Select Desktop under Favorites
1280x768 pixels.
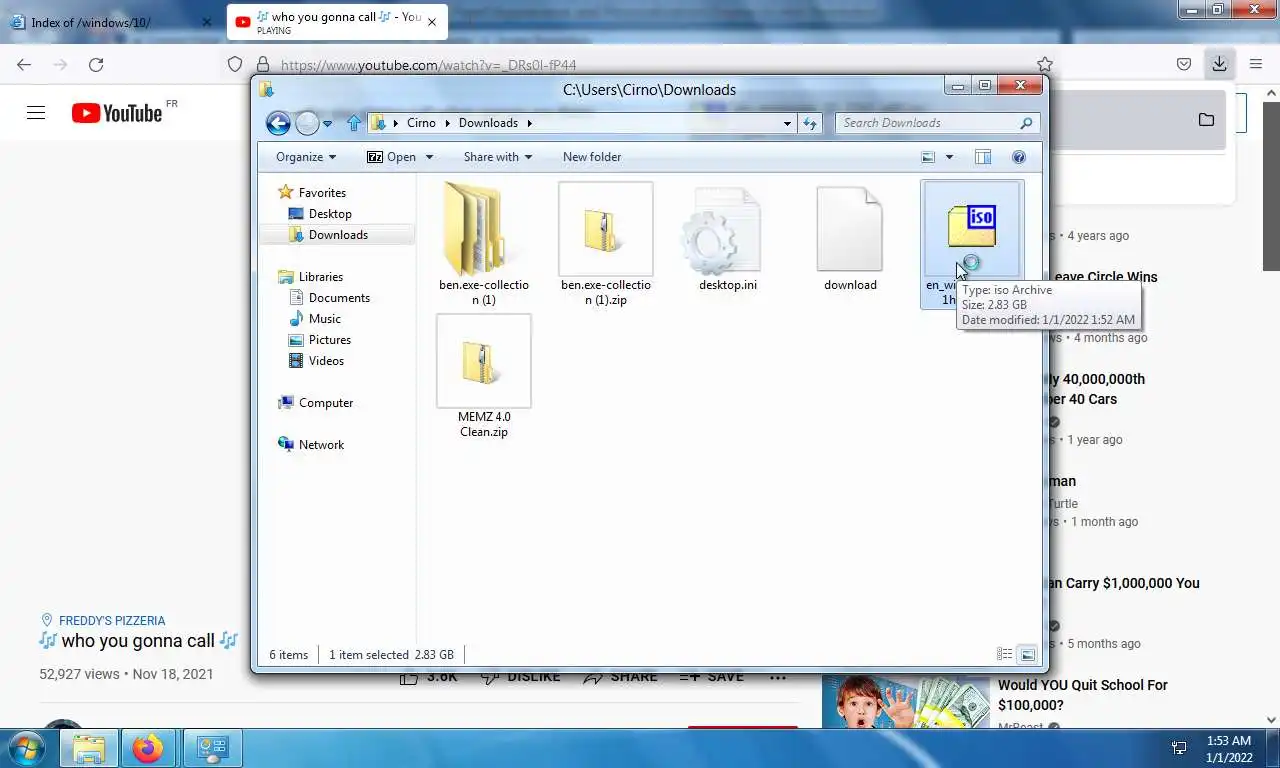point(330,214)
